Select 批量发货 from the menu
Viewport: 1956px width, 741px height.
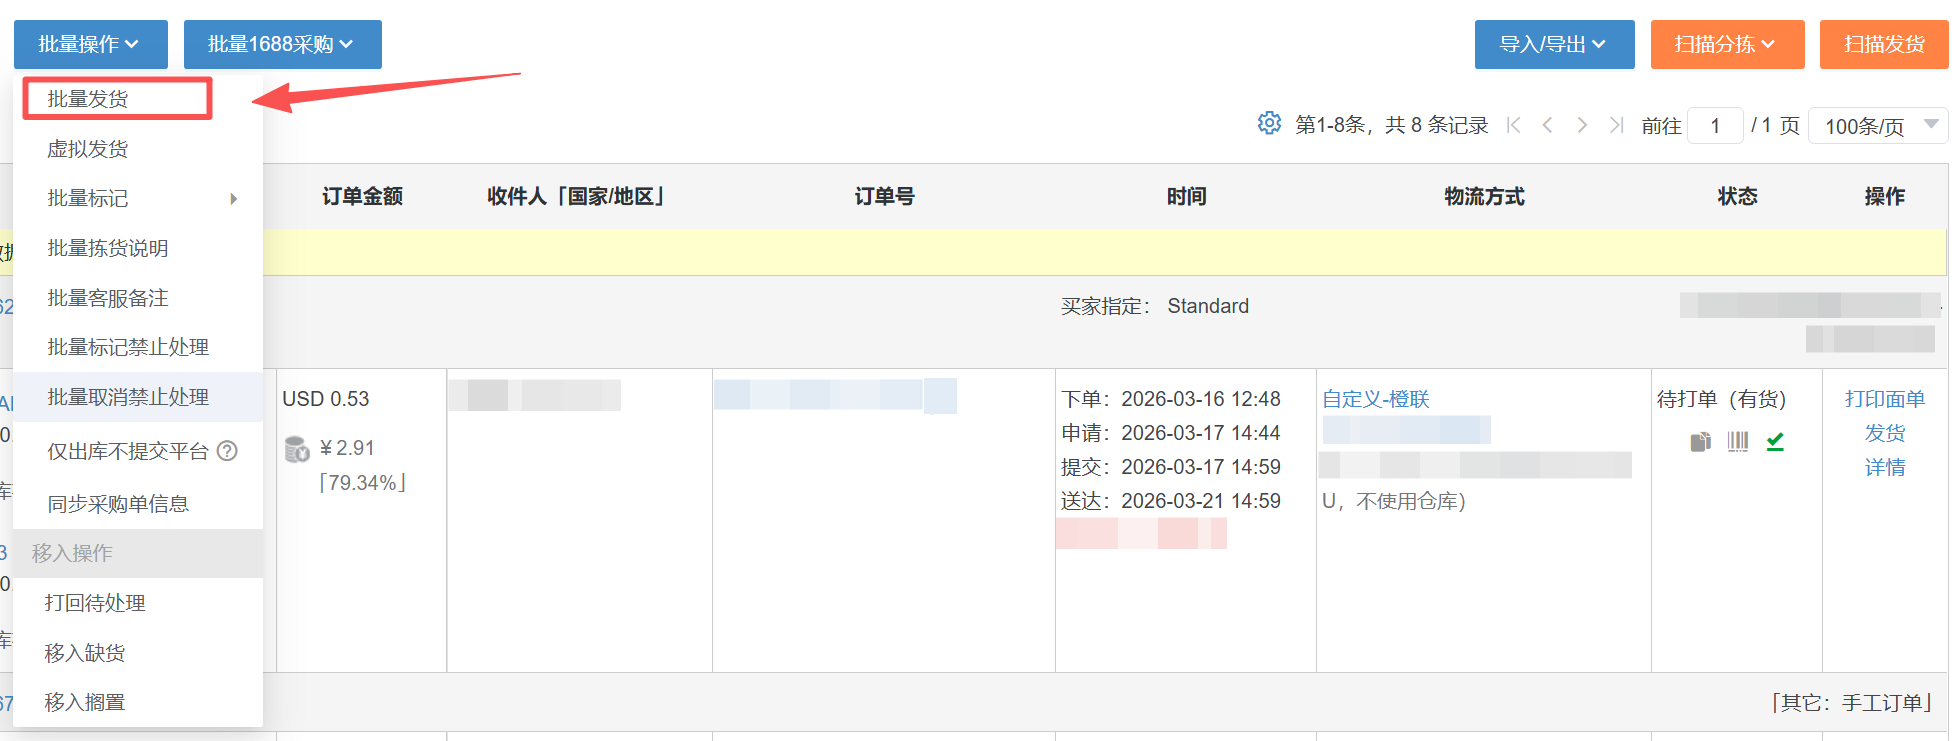[117, 99]
